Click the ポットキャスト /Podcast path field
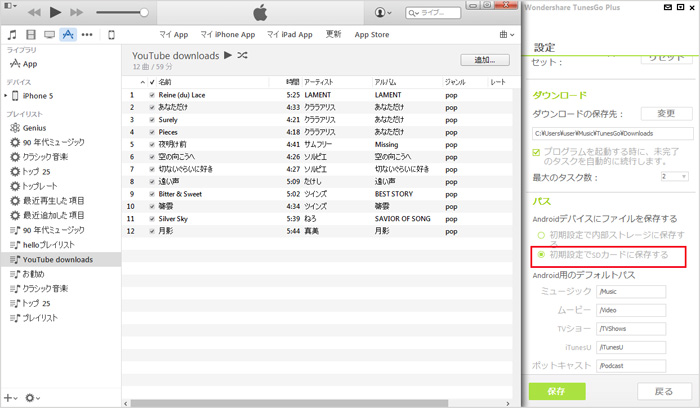700x408 pixels. (x=631, y=366)
